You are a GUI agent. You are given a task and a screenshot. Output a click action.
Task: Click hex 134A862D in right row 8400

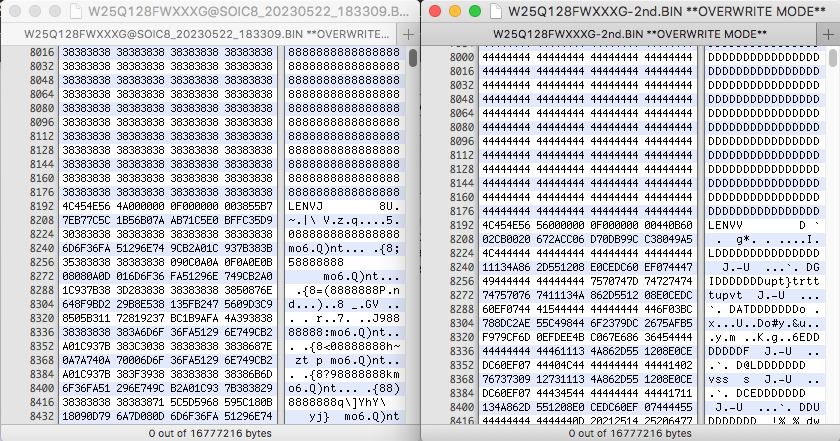[x=507, y=407]
